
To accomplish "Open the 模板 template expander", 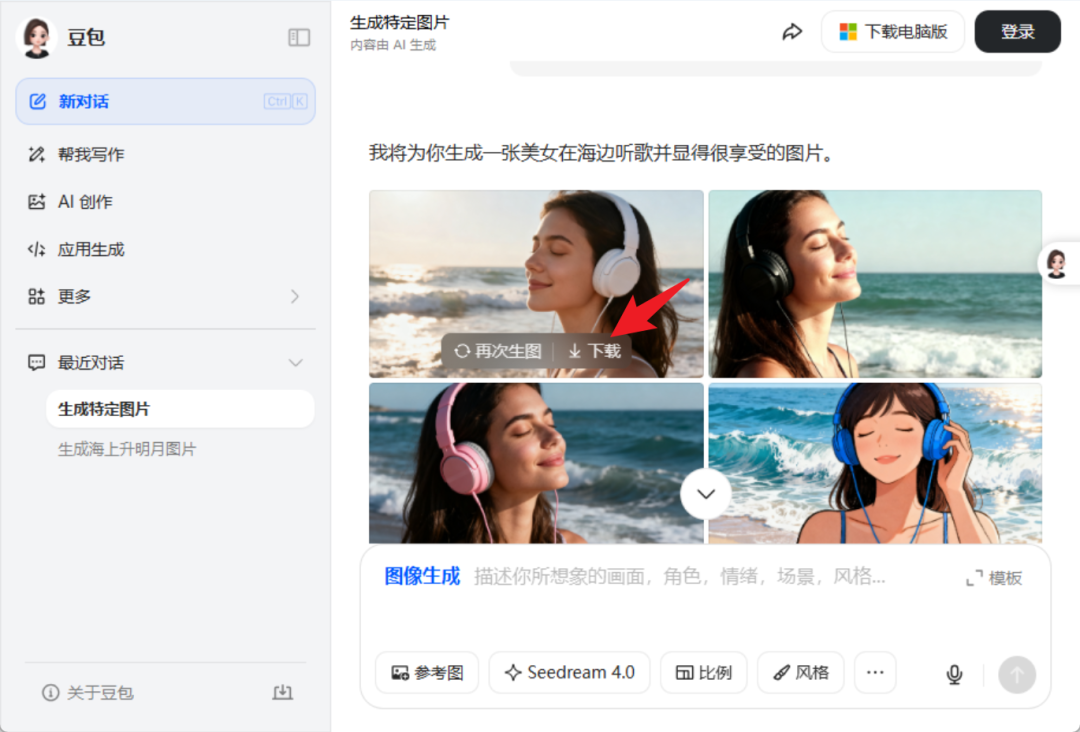I will 994,578.
